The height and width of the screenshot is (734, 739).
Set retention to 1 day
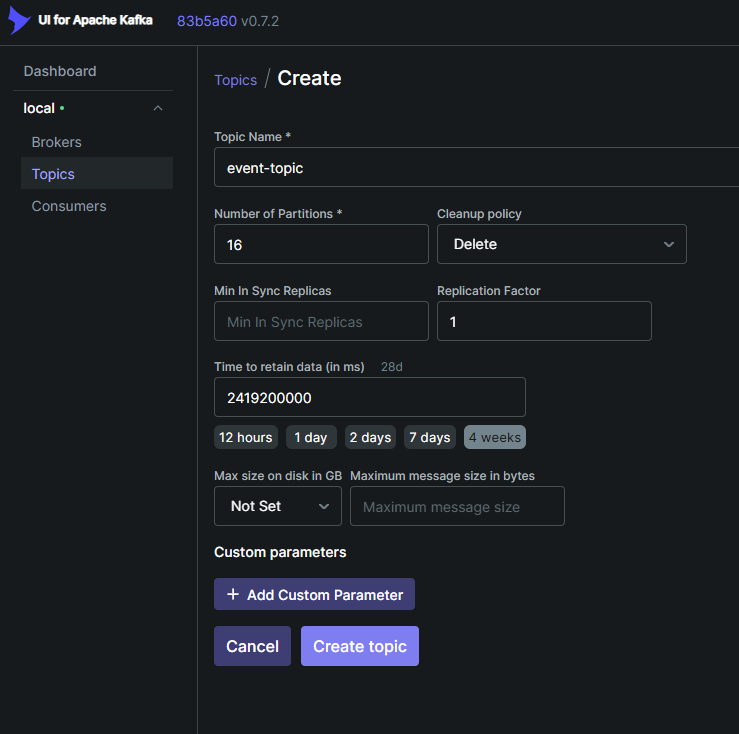pos(311,437)
